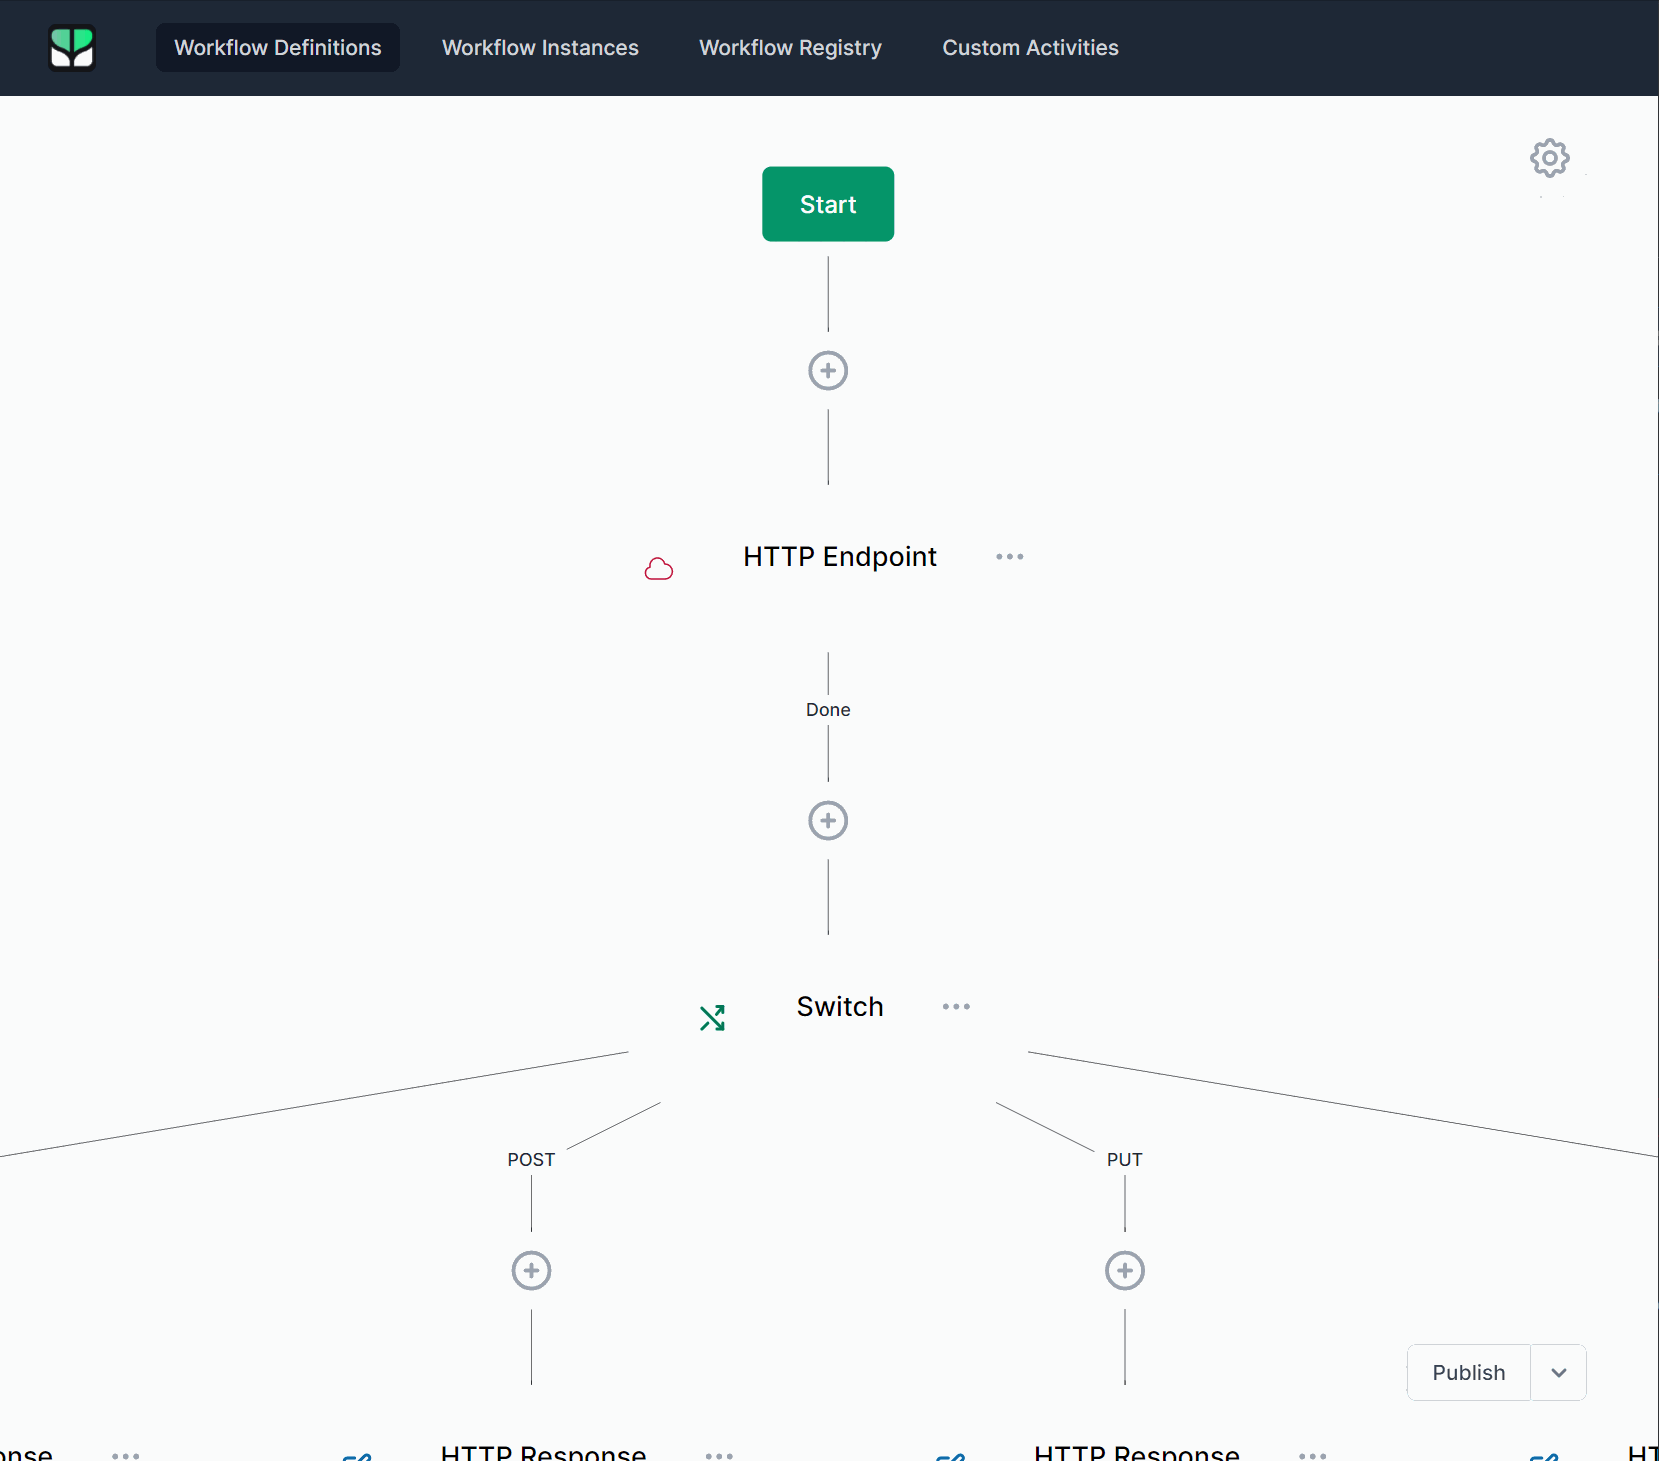Click the red cloud icon beside HTTP Endpoint

tap(659, 568)
